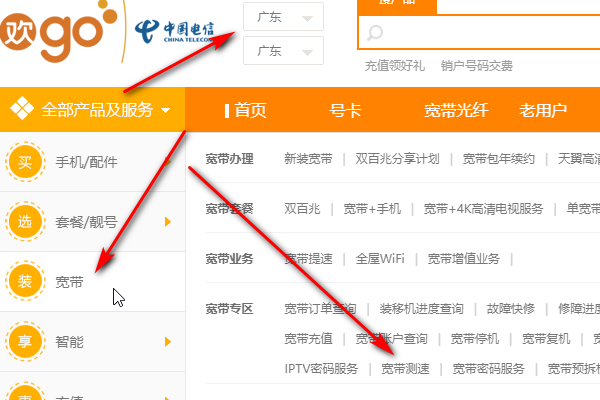Click the 选 circle icon
600x400 pixels.
tap(25, 222)
